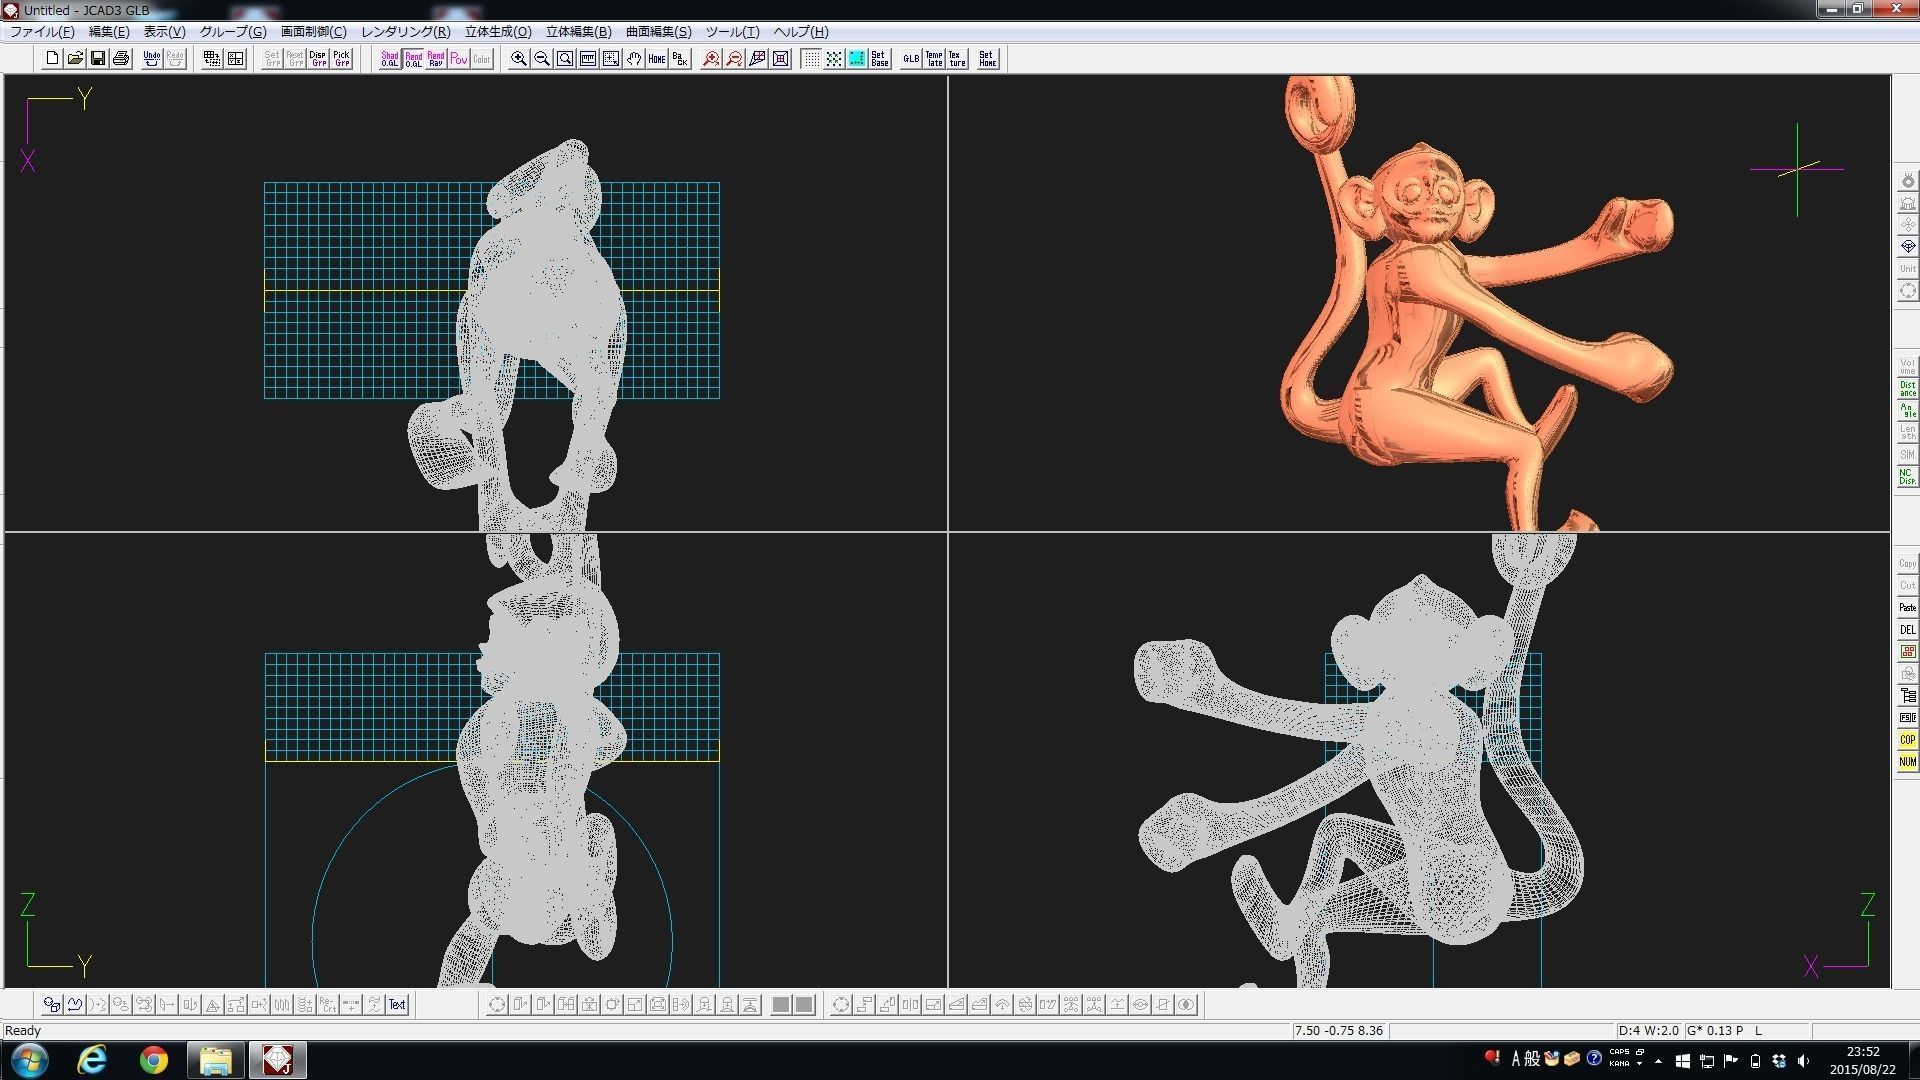This screenshot has width=1920, height=1080.
Task: Click the Set Home toolbar button
Action: tap(988, 59)
